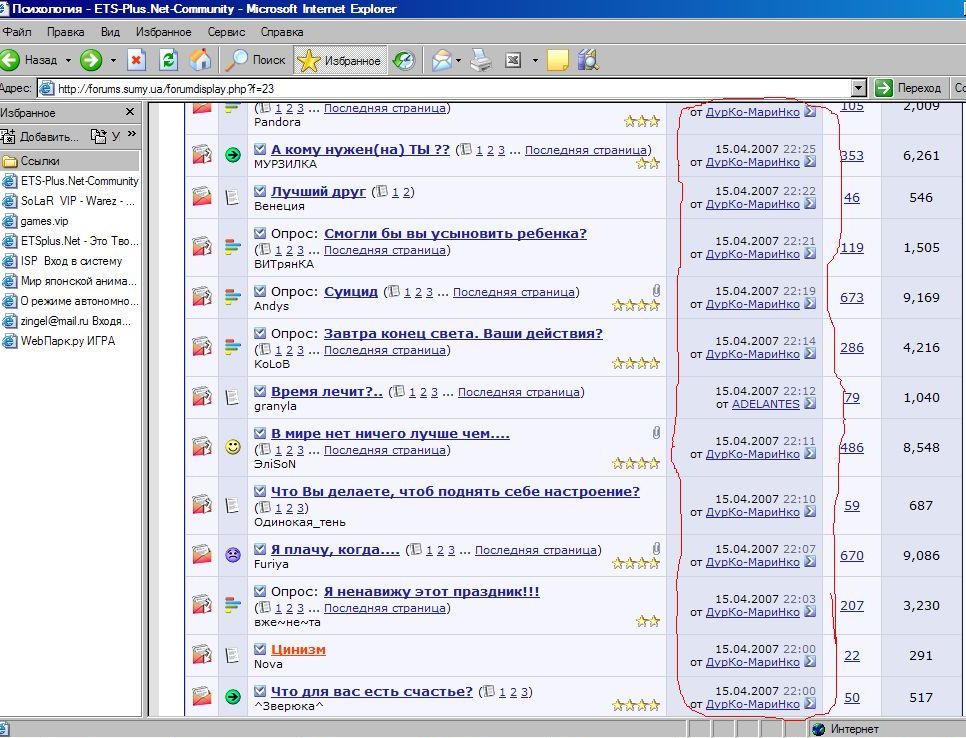This screenshot has width=966, height=738.
Task: Expand the favorites panel chevron overflow
Action: [x=131, y=134]
